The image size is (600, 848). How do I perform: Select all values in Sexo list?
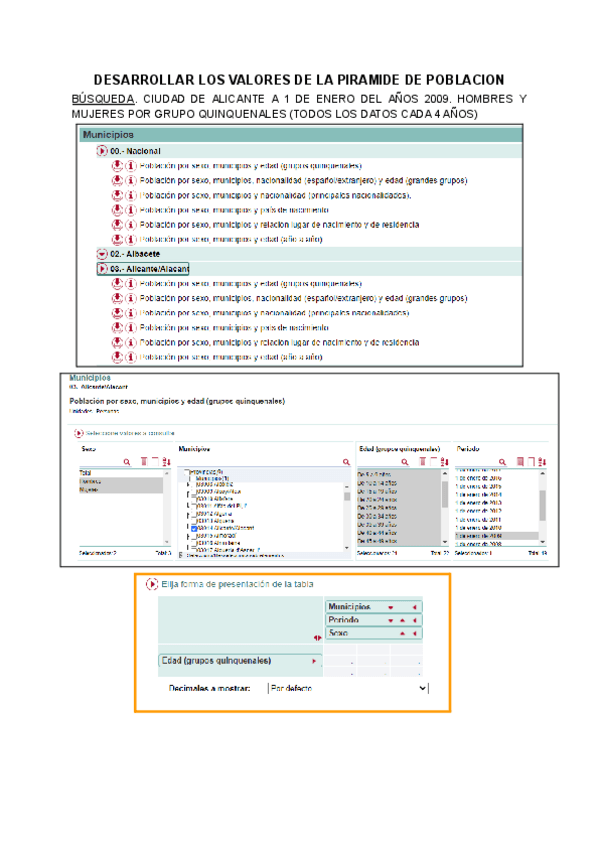(x=144, y=461)
